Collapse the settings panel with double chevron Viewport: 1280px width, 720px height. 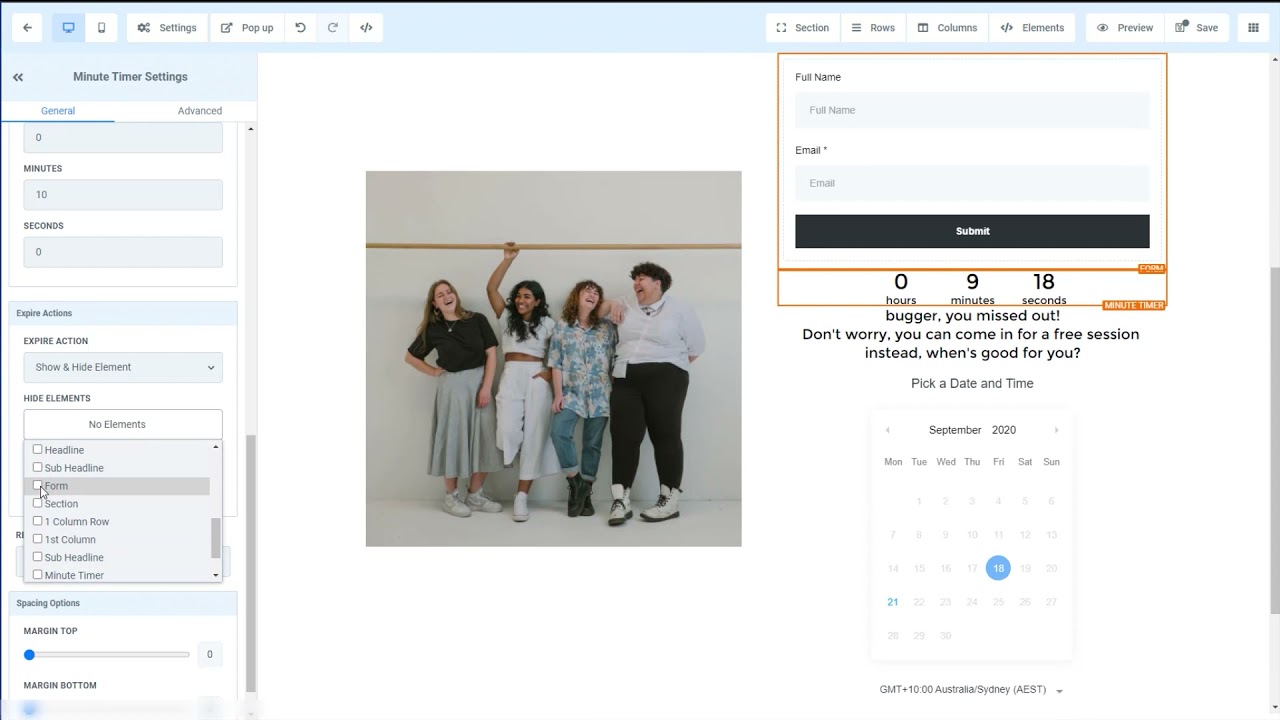(x=18, y=77)
